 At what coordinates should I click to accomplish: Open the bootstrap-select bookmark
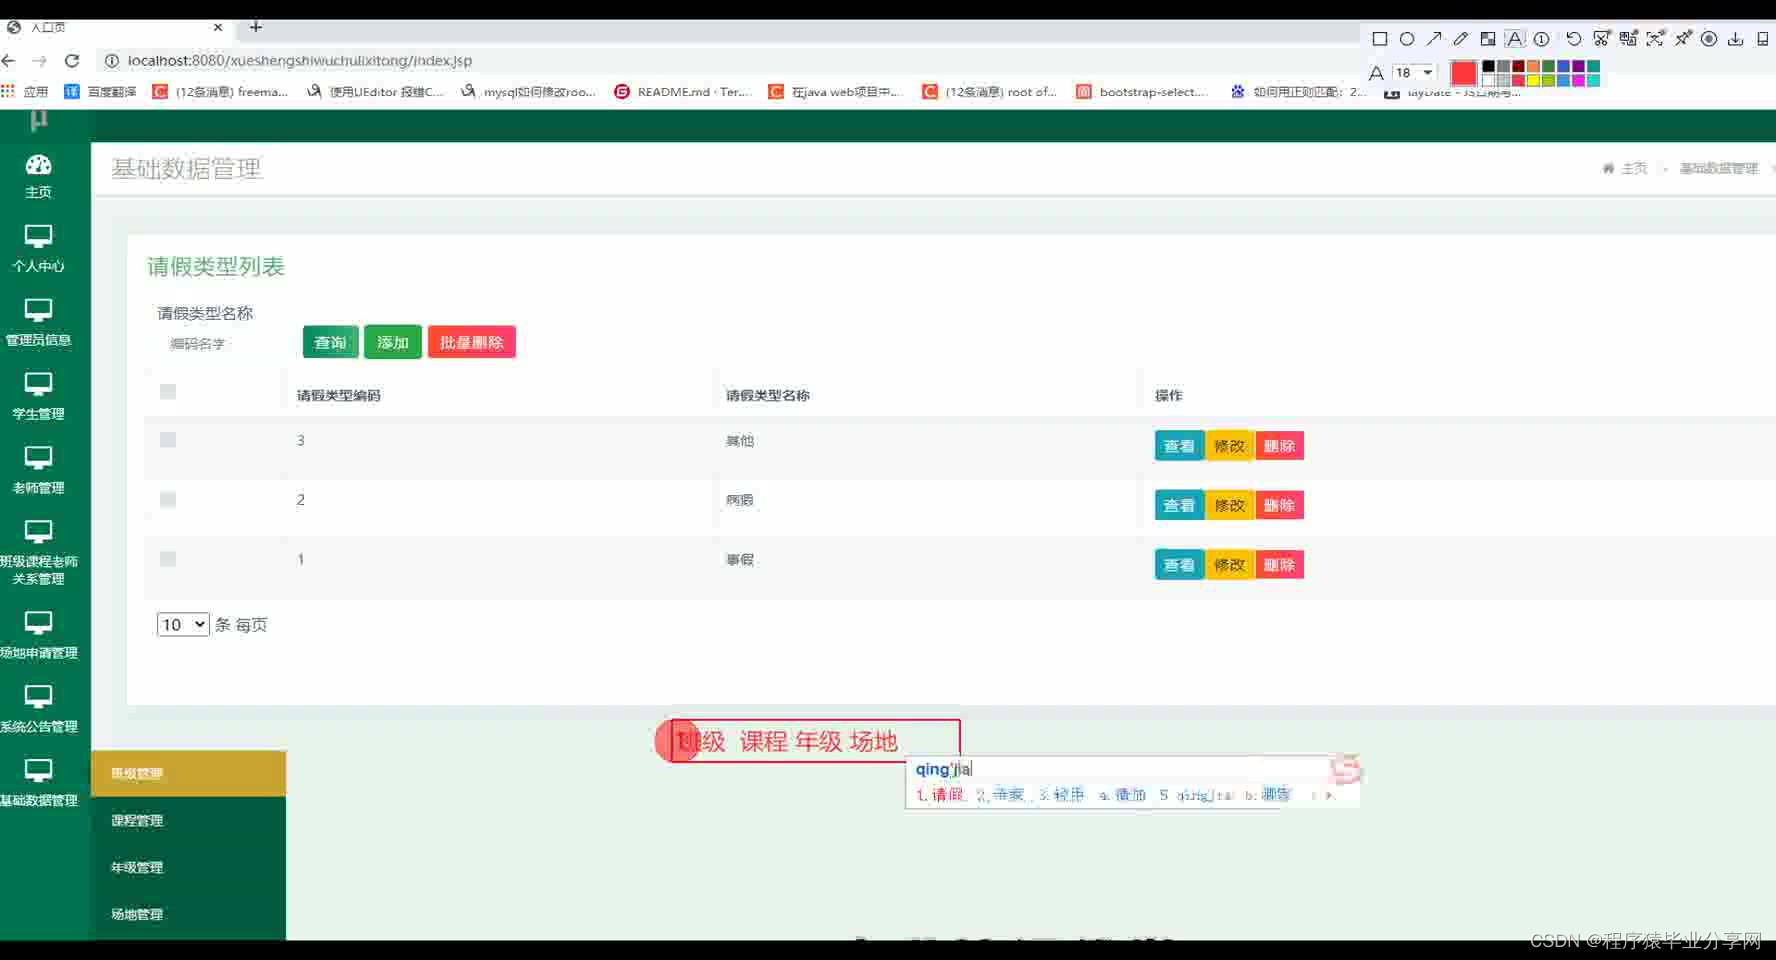(x=1142, y=91)
